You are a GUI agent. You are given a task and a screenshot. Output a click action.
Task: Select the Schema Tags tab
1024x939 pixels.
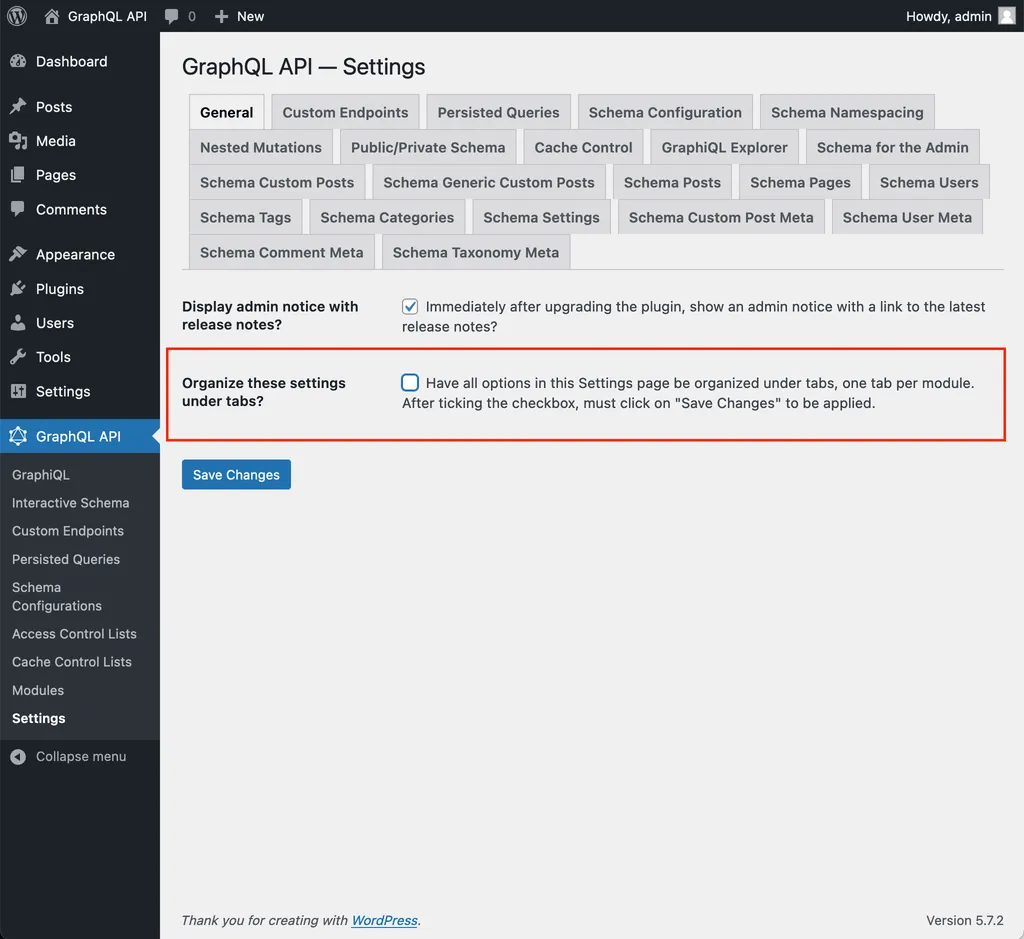[245, 217]
